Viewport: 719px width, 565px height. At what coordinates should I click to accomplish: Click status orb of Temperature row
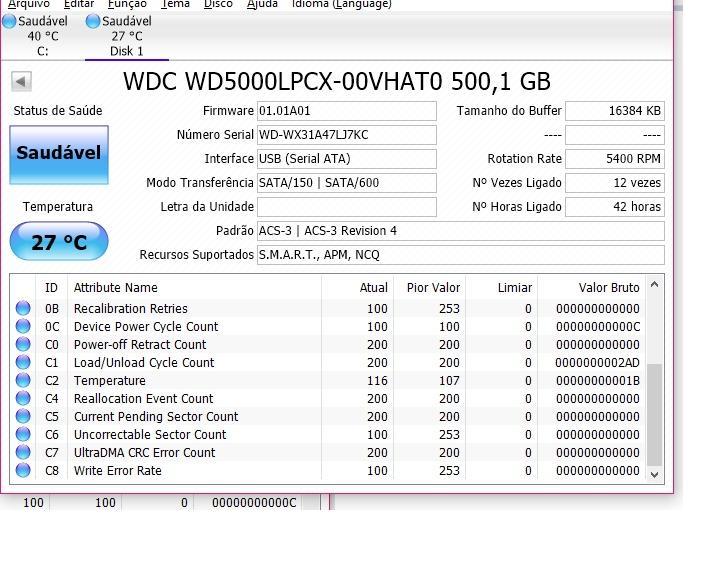(23, 380)
